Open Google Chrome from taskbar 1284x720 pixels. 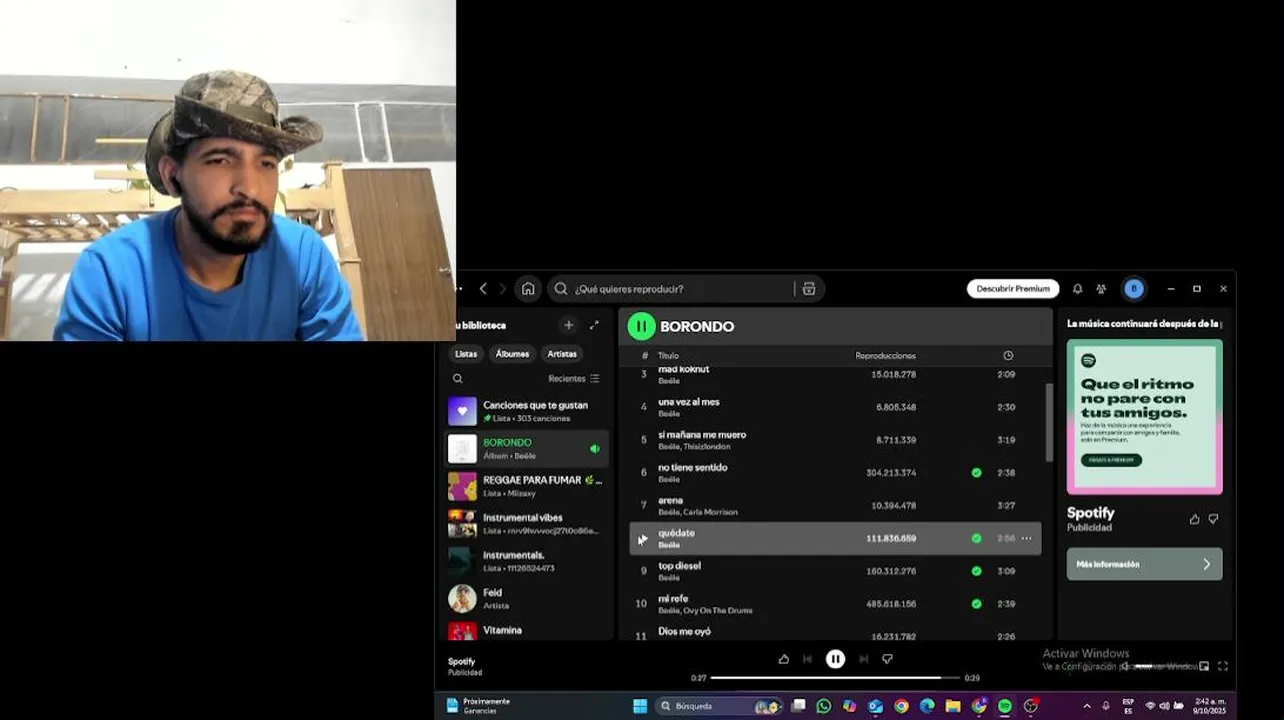pos(901,706)
